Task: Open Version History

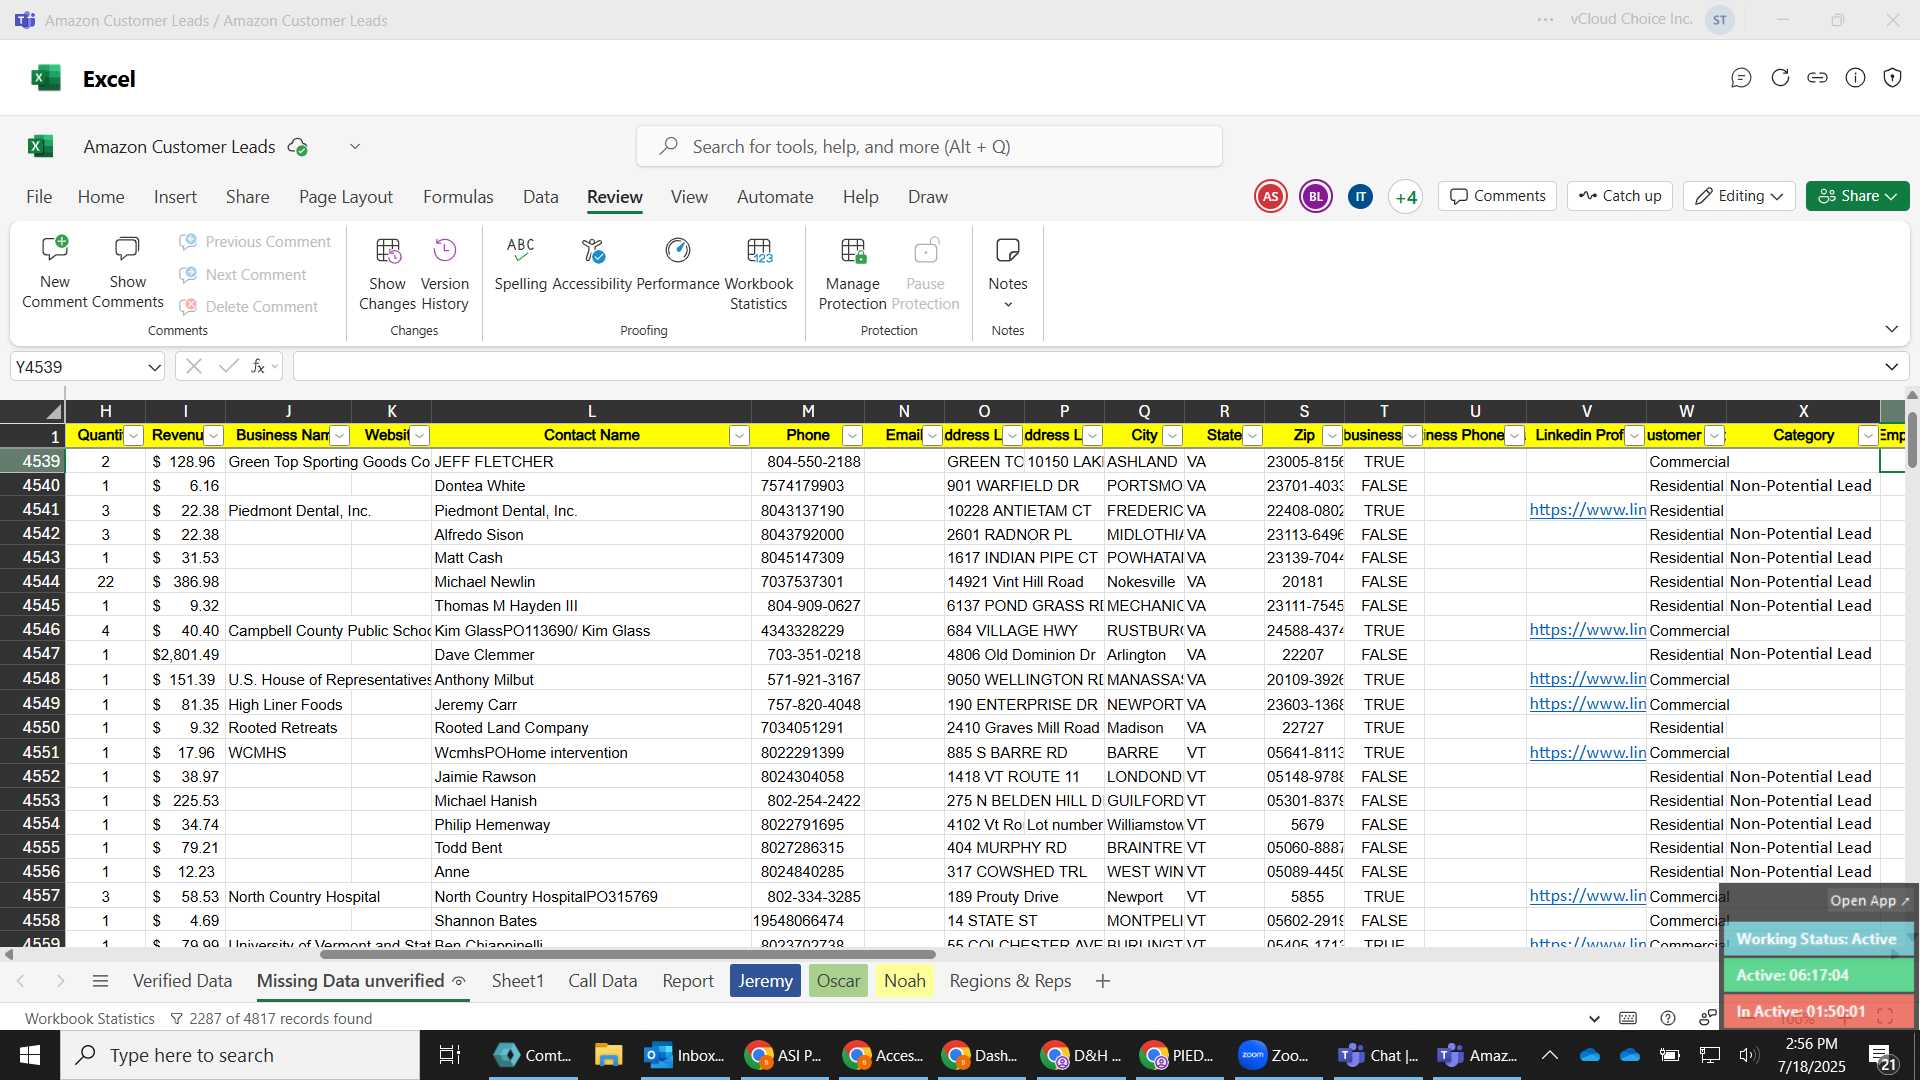Action: tap(445, 274)
